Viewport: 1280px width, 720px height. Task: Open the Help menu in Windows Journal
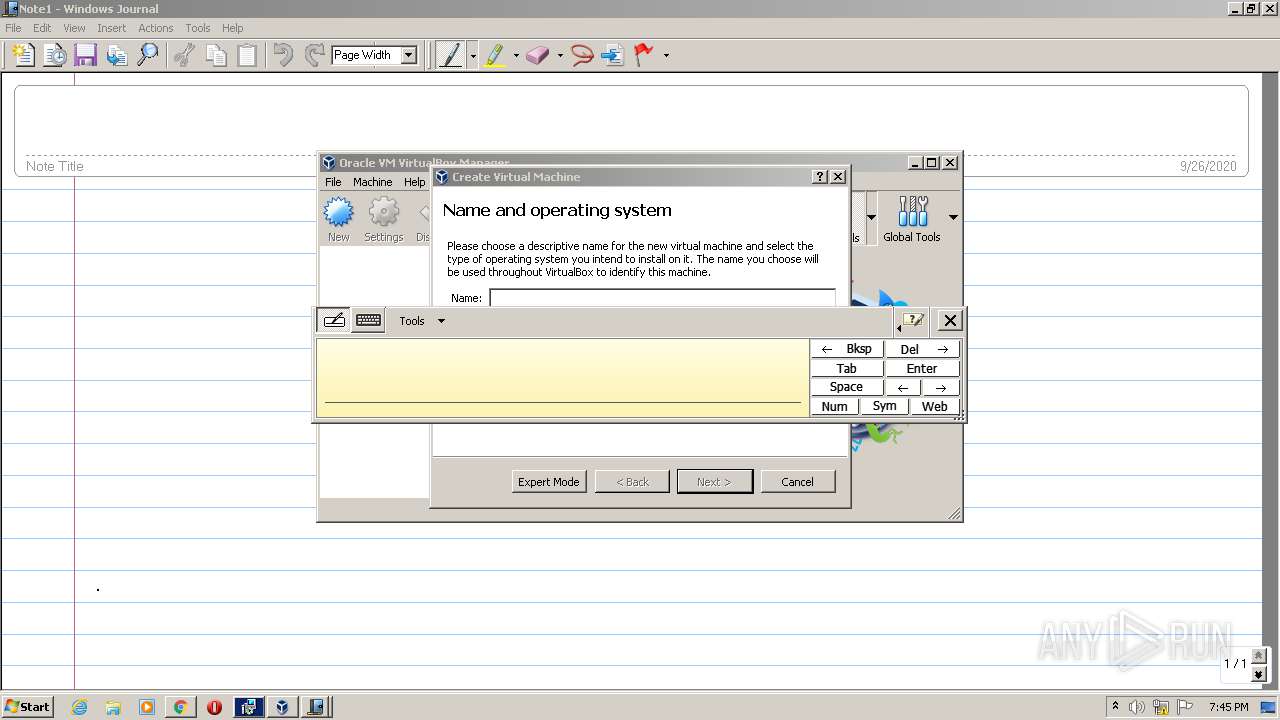(232, 28)
